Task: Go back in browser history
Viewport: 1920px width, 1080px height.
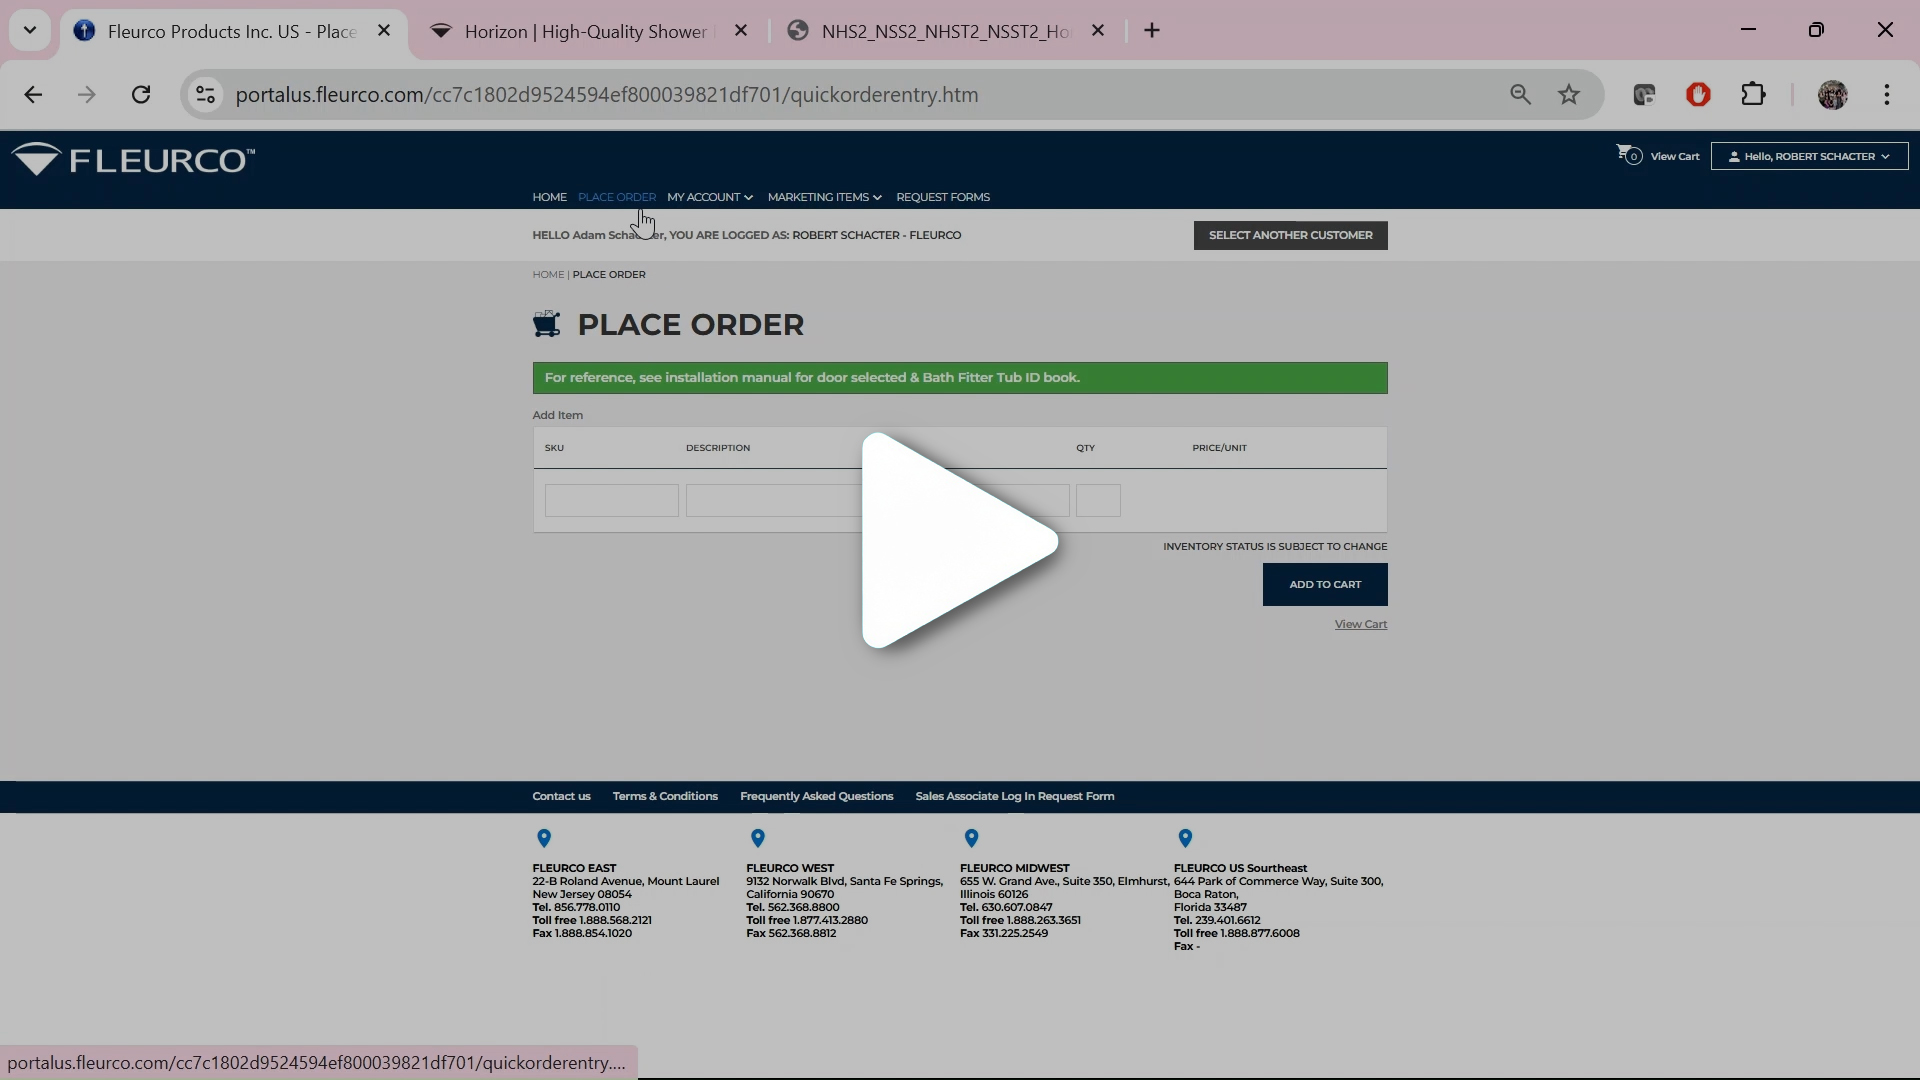Action: click(x=33, y=95)
